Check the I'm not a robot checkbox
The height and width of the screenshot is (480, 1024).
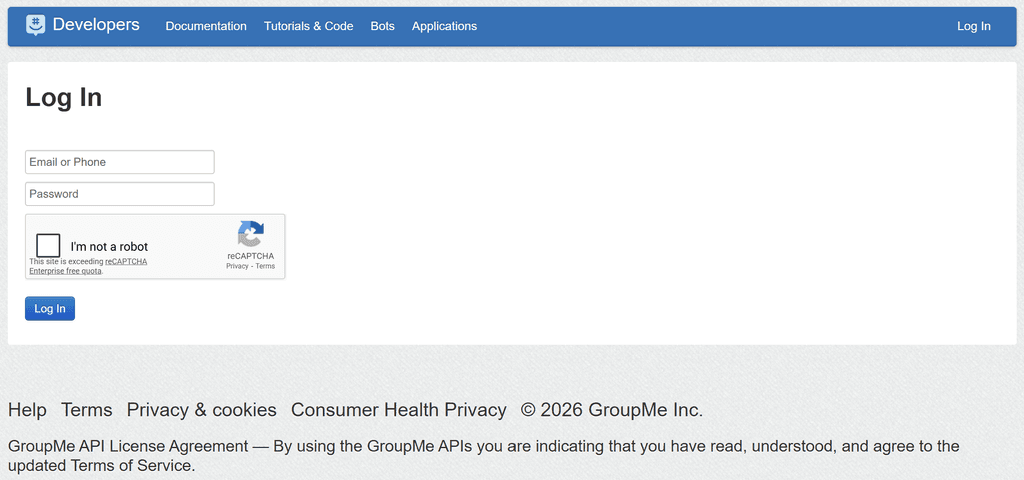pyautogui.click(x=48, y=246)
